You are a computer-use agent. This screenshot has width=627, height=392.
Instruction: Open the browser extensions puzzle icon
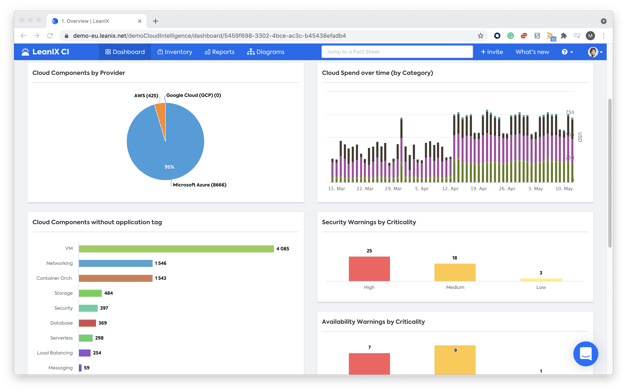[x=564, y=36]
